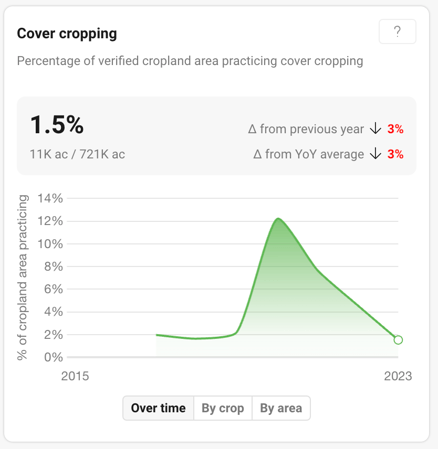The image size is (438, 449).
Task: Click the 1.5% headline value
Action: (x=57, y=125)
